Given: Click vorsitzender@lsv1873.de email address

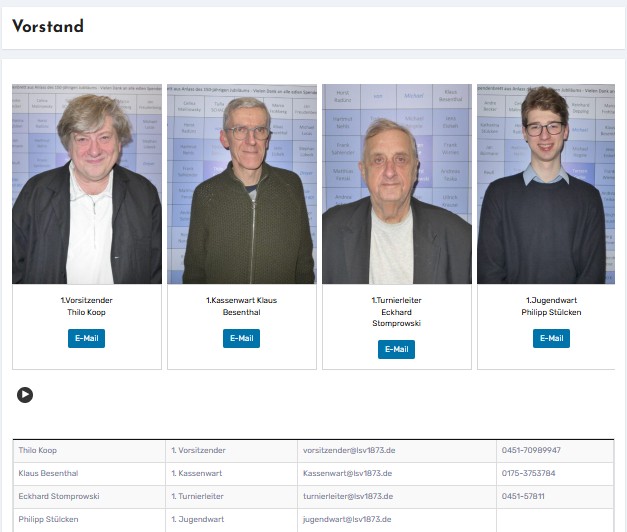Looking at the screenshot, I should coord(349,451).
